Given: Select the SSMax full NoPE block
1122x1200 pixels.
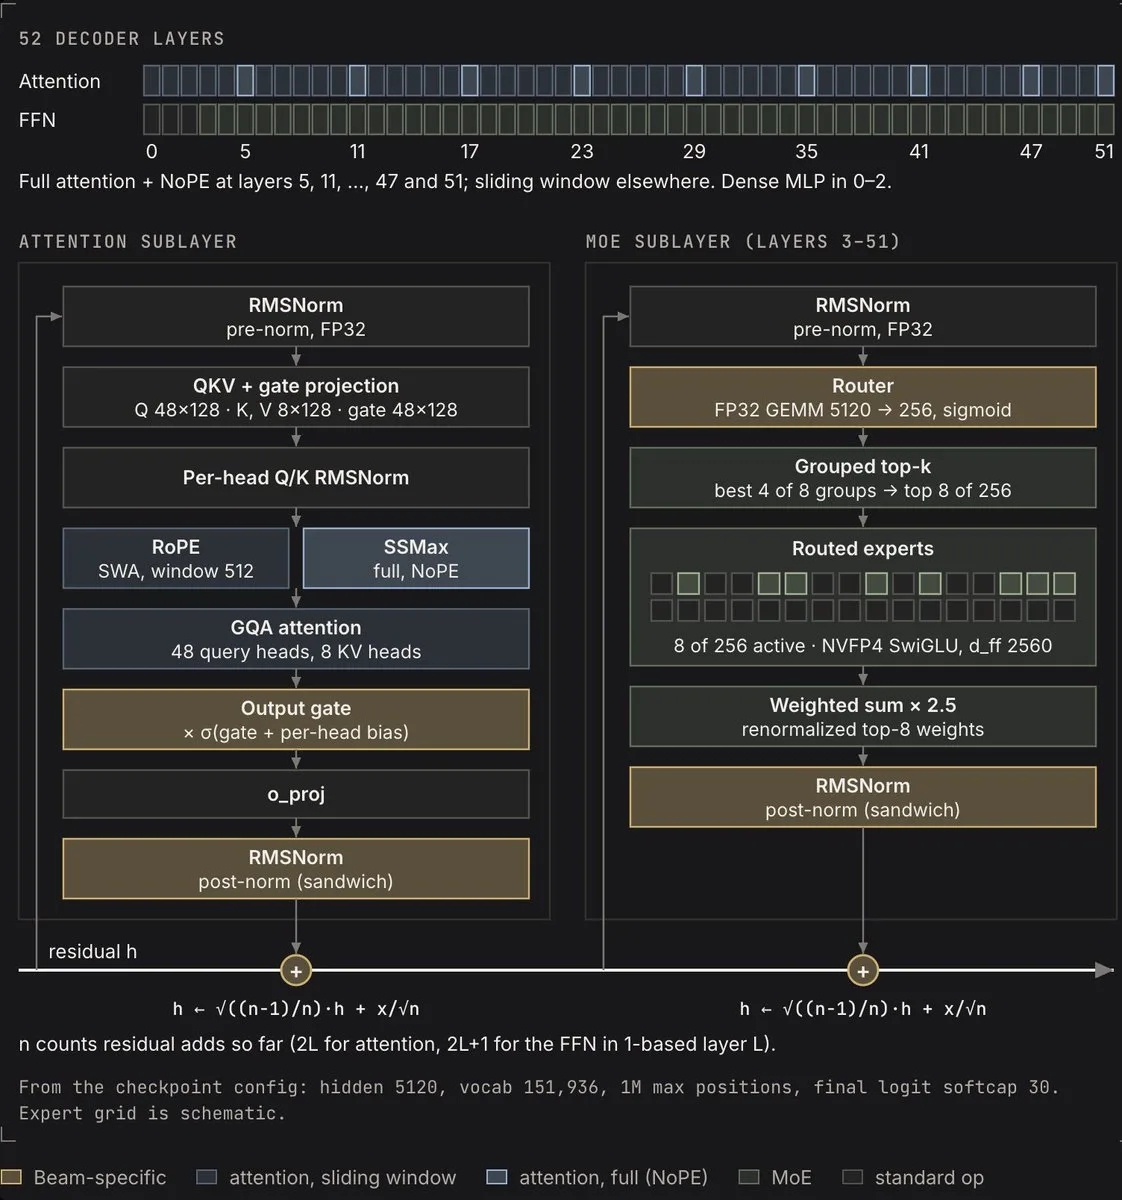Looking at the screenshot, I should point(416,558).
